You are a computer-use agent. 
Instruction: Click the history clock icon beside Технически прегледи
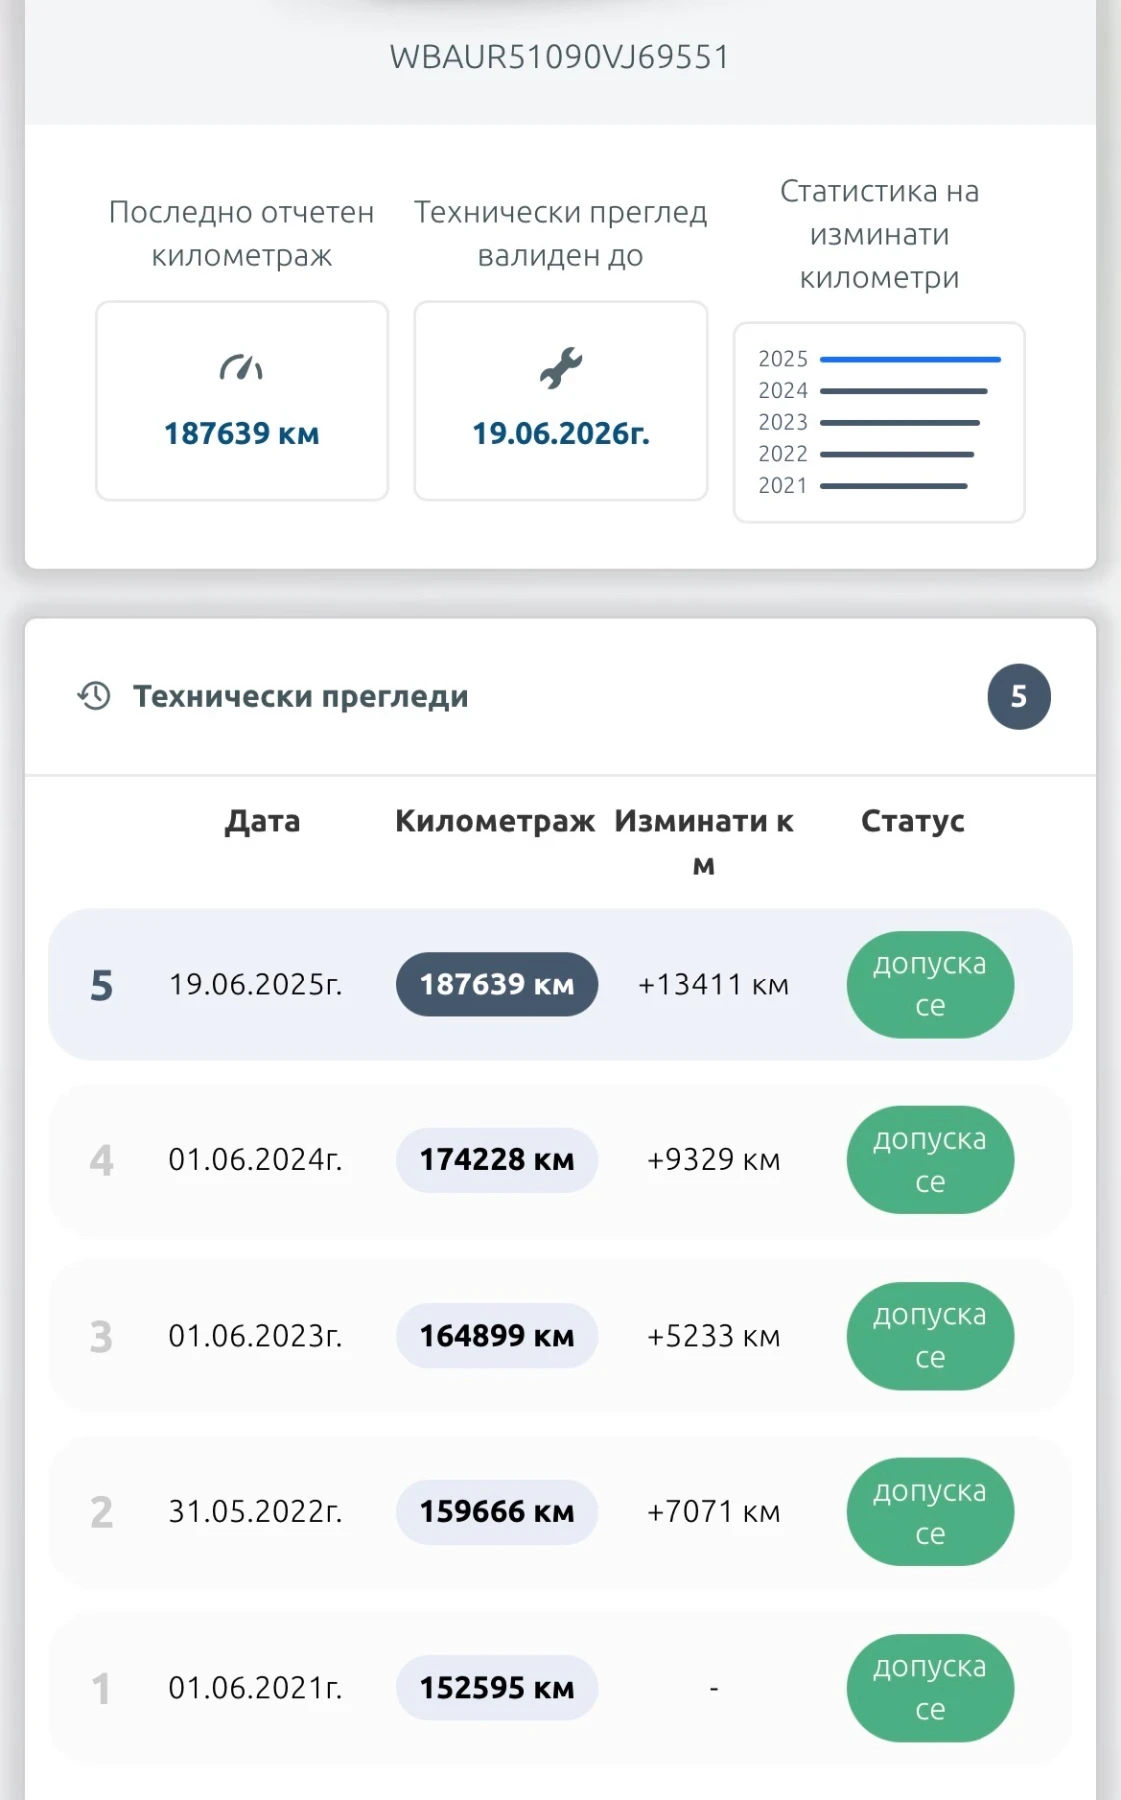pyautogui.click(x=94, y=696)
